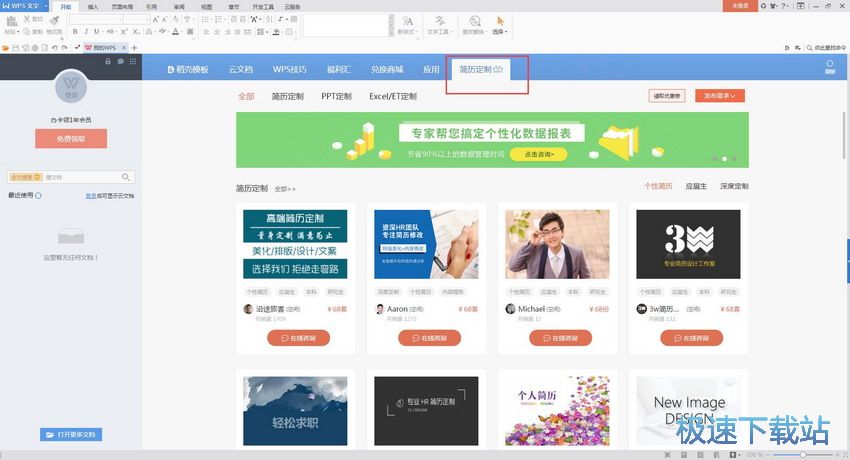Click the Format Painter brush icon
Screen dimensions: 850x460
54,21
